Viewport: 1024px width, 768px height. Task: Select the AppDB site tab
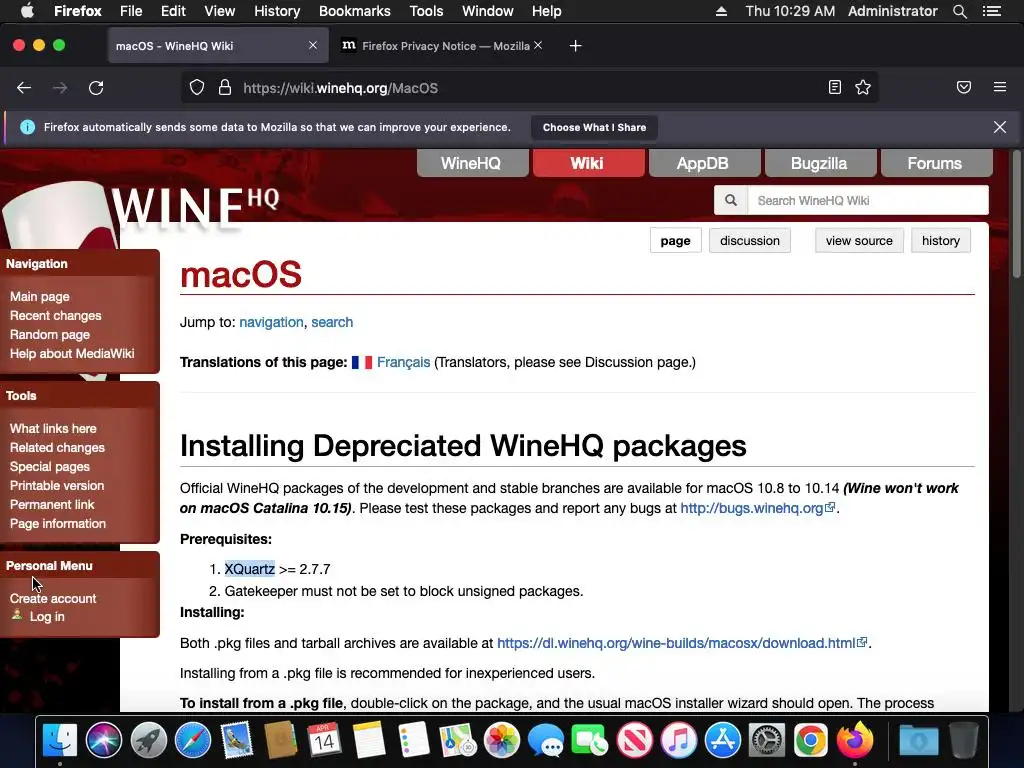(704, 163)
